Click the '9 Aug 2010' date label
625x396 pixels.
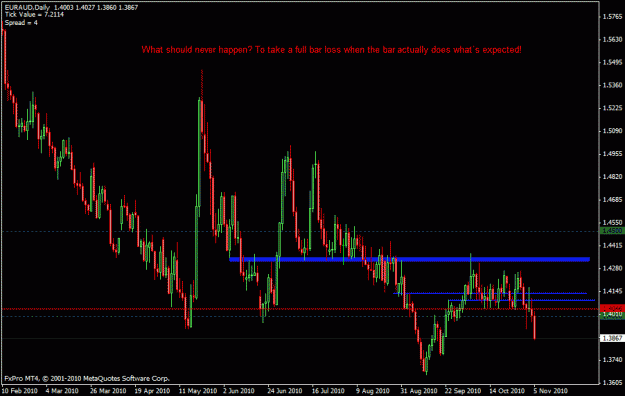pyautogui.click(x=373, y=391)
